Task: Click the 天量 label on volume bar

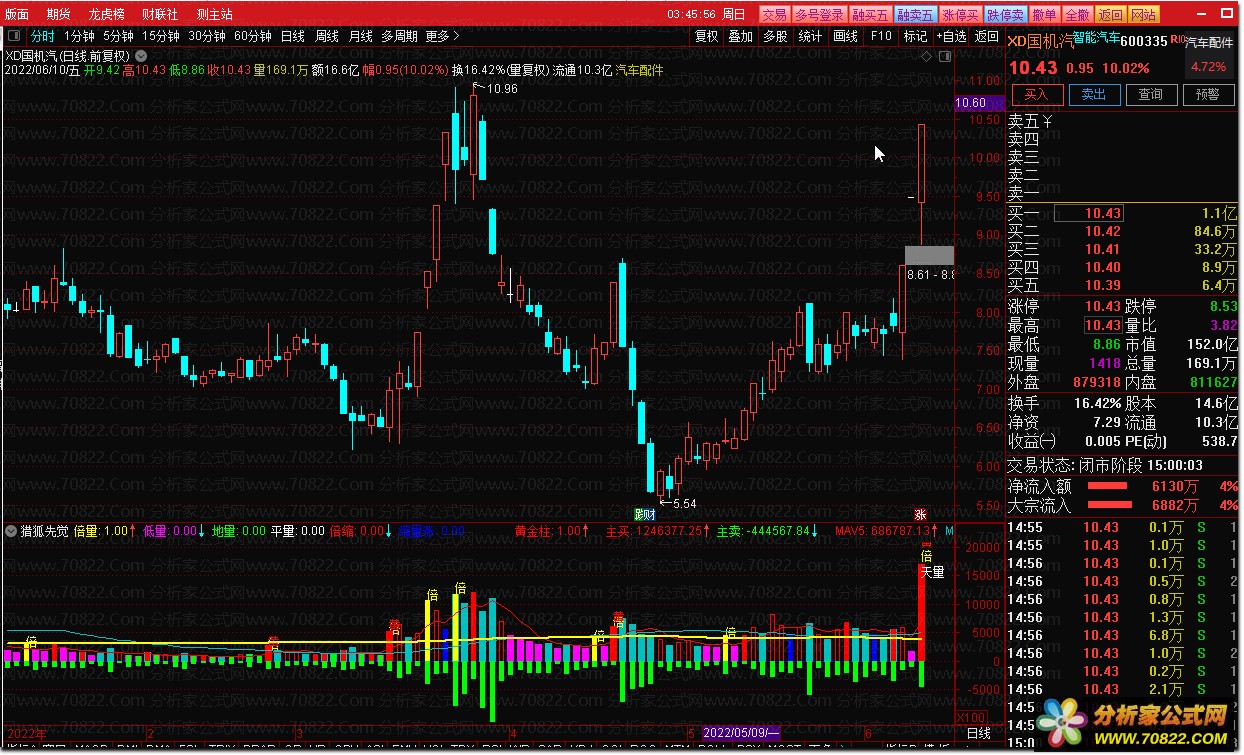Action: pos(932,573)
